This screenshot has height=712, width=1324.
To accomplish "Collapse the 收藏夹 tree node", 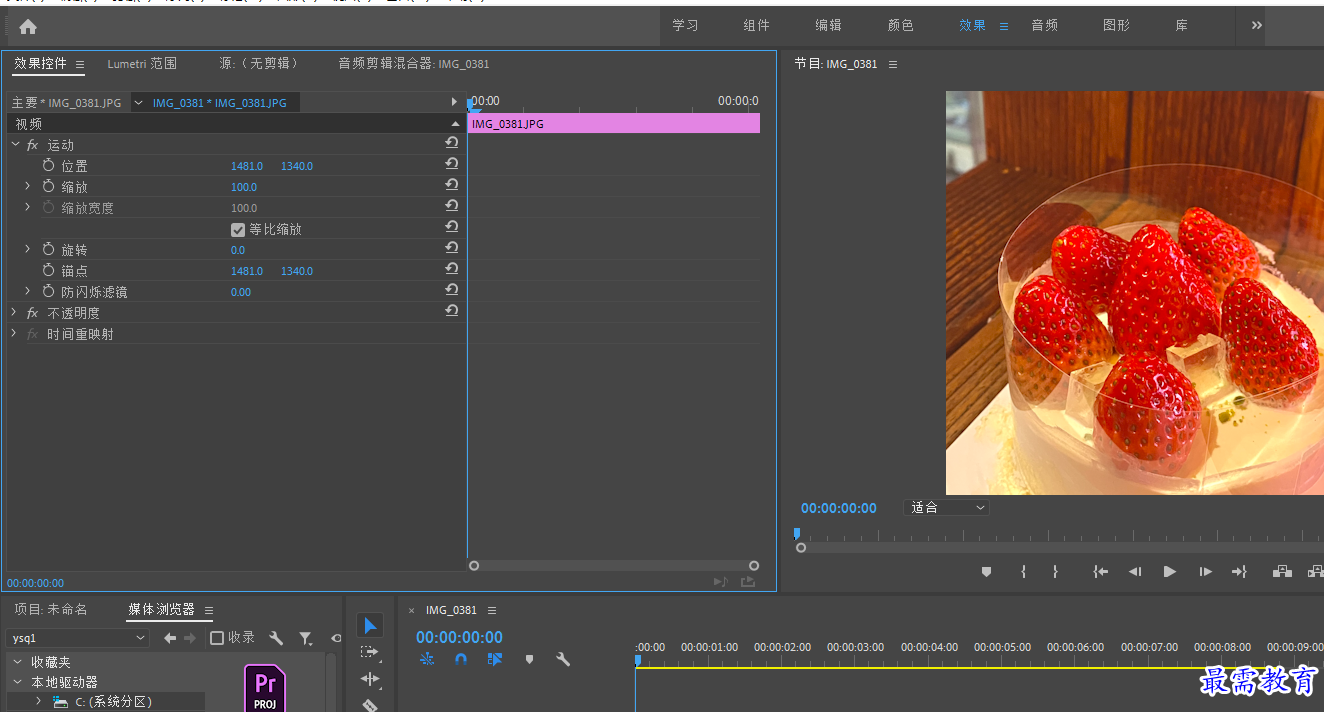I will coord(17,662).
